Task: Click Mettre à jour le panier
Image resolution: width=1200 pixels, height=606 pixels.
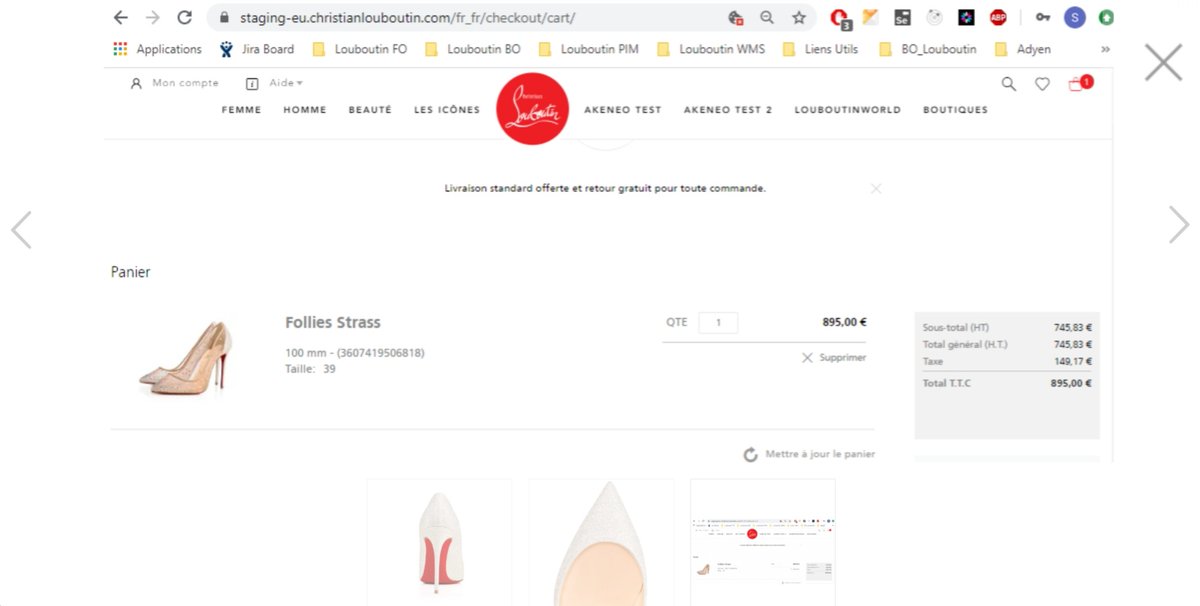Action: tap(810, 454)
